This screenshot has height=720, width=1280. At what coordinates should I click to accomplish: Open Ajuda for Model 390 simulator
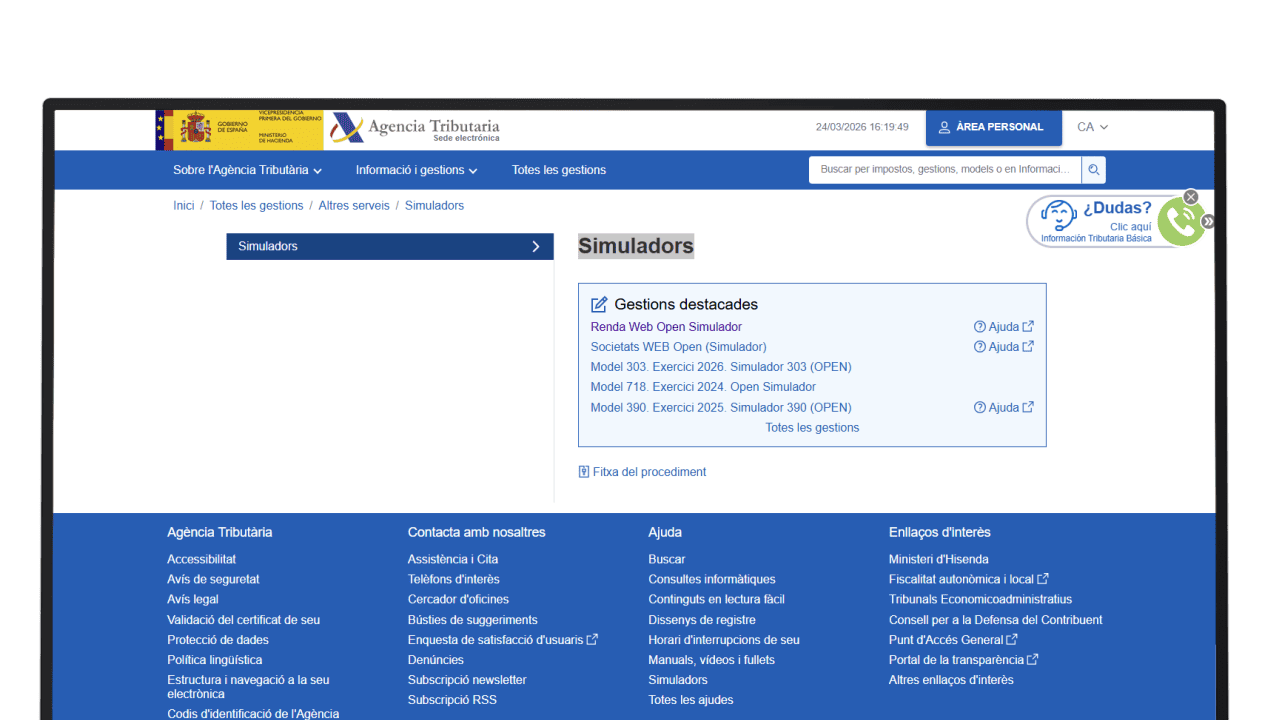[1003, 408]
